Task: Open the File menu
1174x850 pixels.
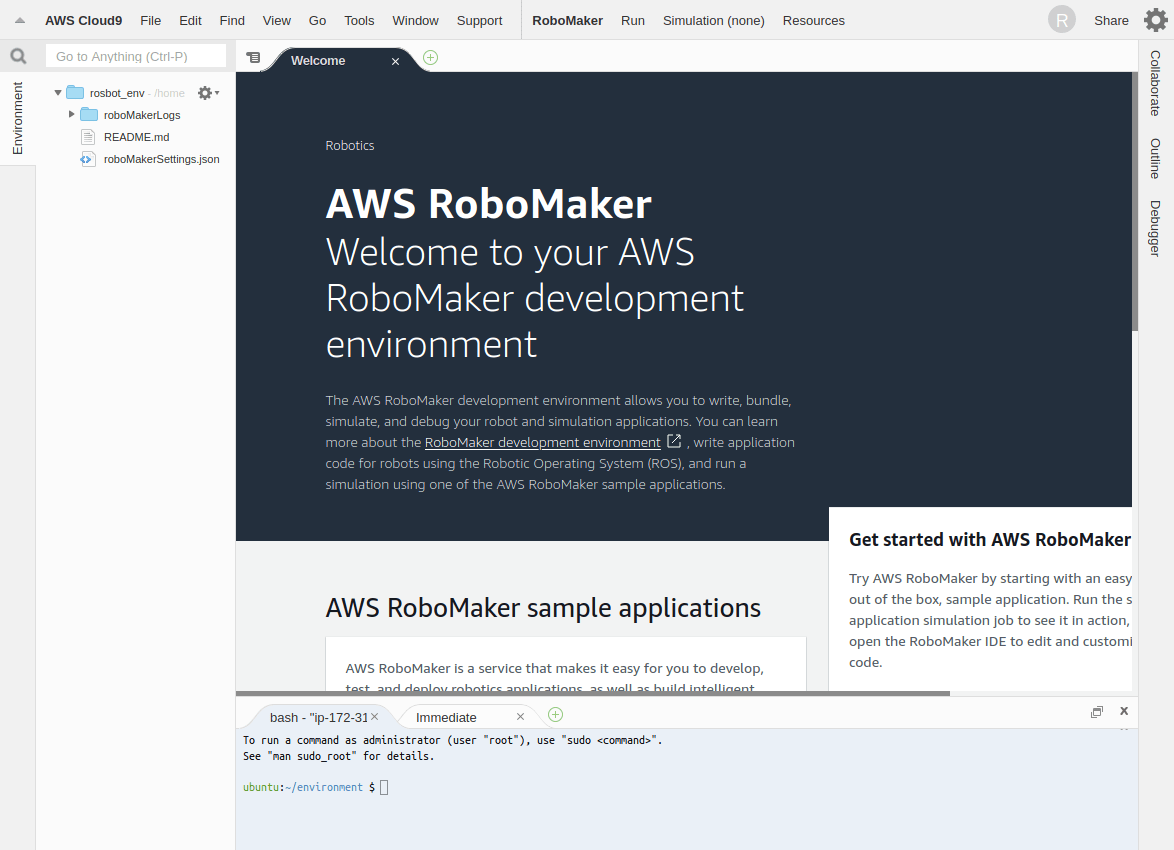Action: click(x=150, y=21)
